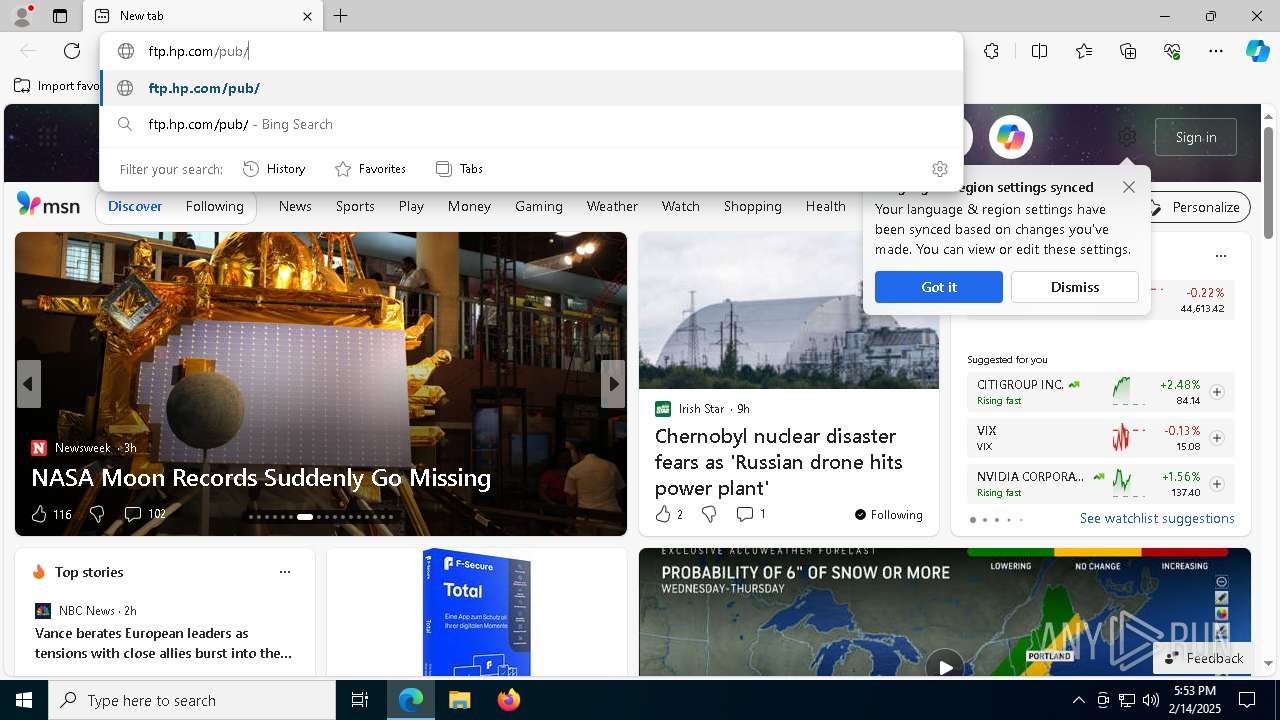Close the New tab

(x=307, y=16)
